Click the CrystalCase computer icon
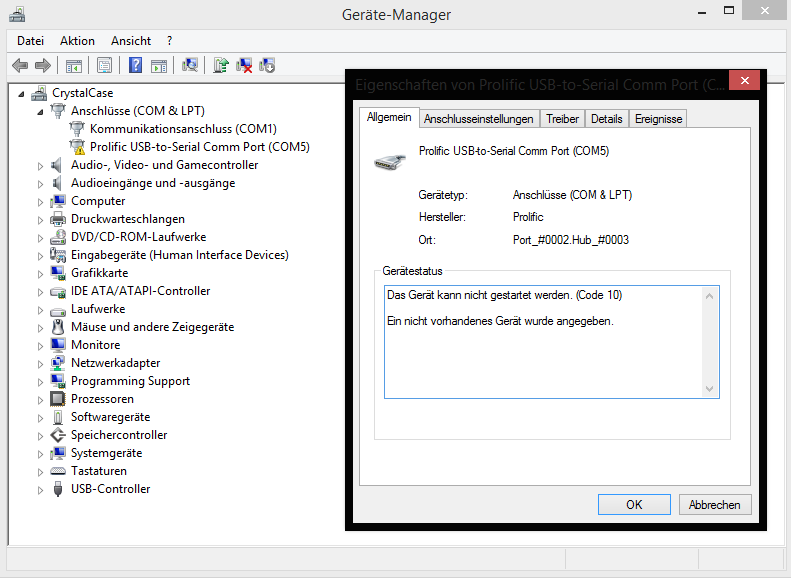This screenshot has height=578, width=791. 39,93
